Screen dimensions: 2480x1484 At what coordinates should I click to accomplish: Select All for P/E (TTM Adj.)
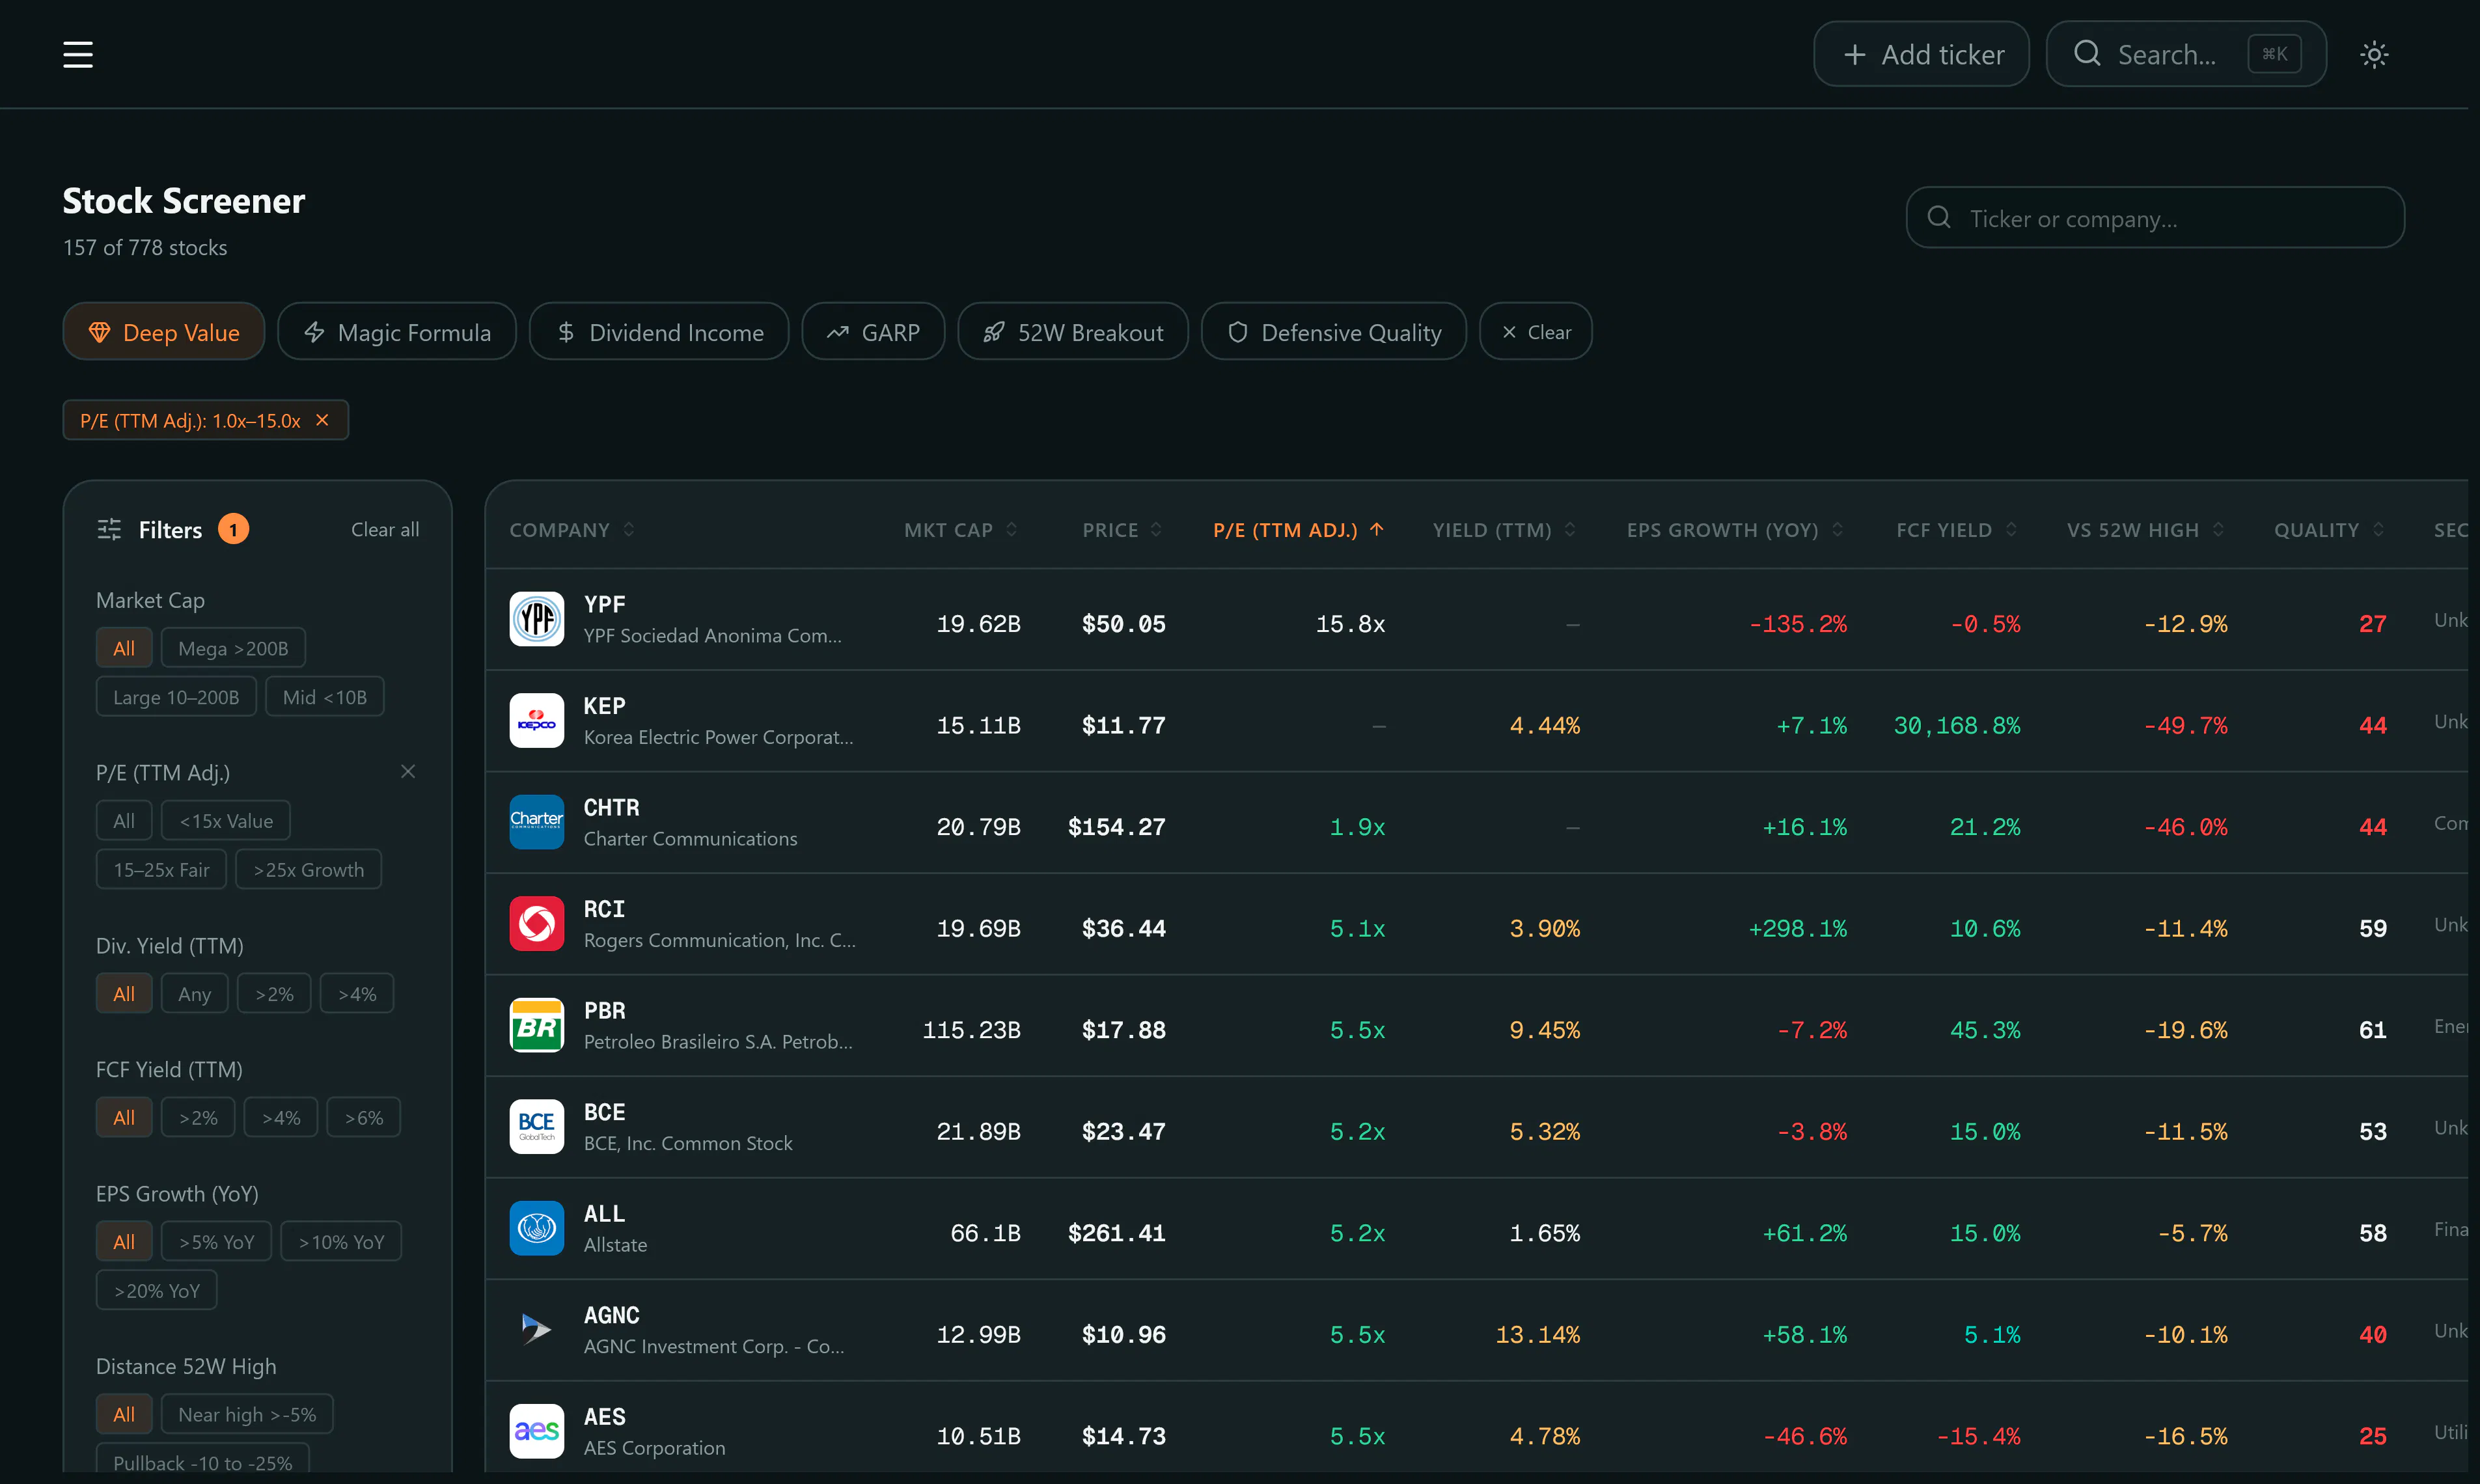click(x=124, y=821)
